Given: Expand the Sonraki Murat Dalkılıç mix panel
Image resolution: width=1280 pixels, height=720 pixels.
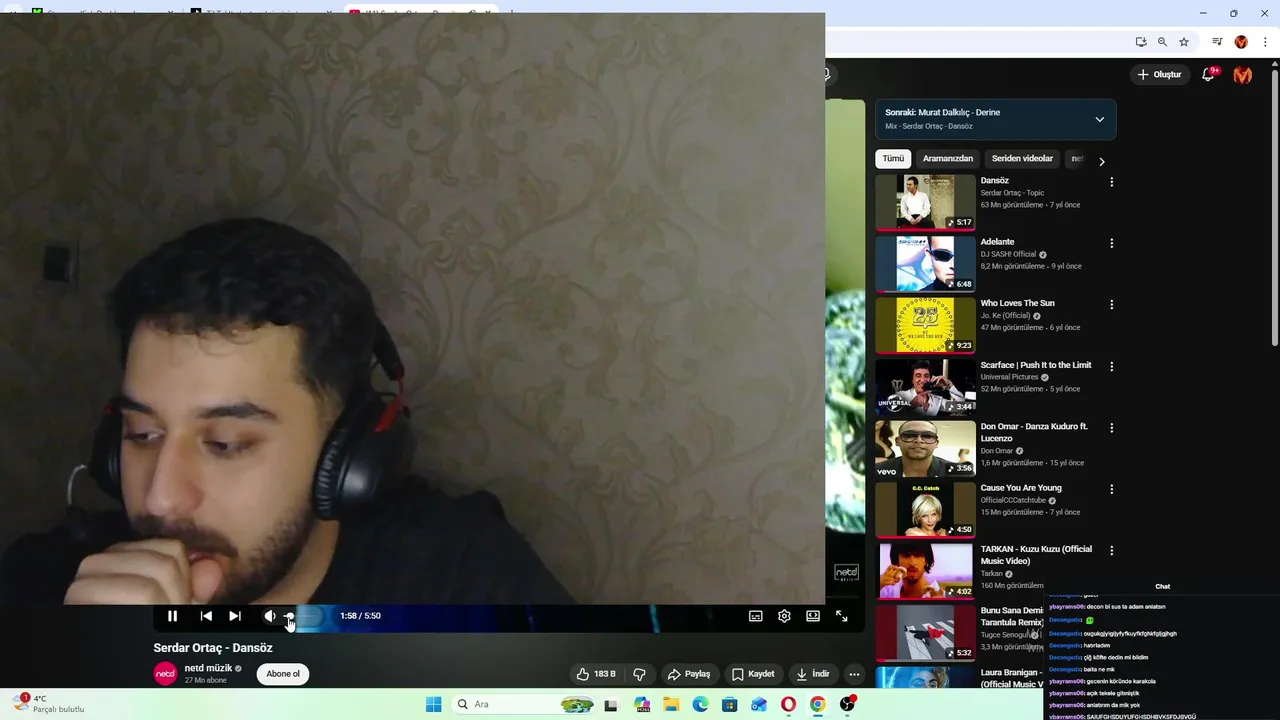Looking at the screenshot, I should (1099, 119).
